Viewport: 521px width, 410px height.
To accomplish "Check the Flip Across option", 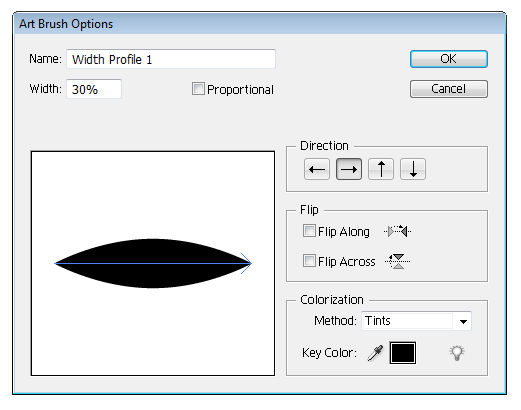I will click(309, 261).
